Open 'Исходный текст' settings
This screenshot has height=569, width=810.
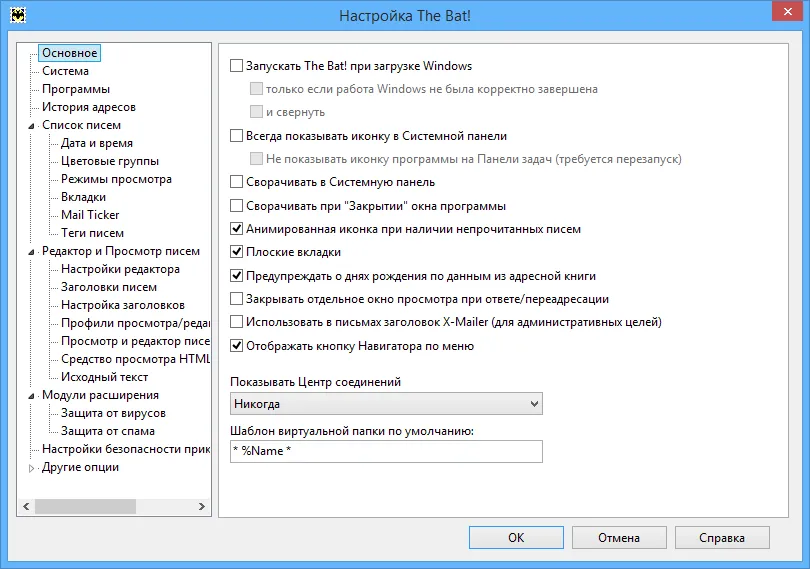pos(105,377)
